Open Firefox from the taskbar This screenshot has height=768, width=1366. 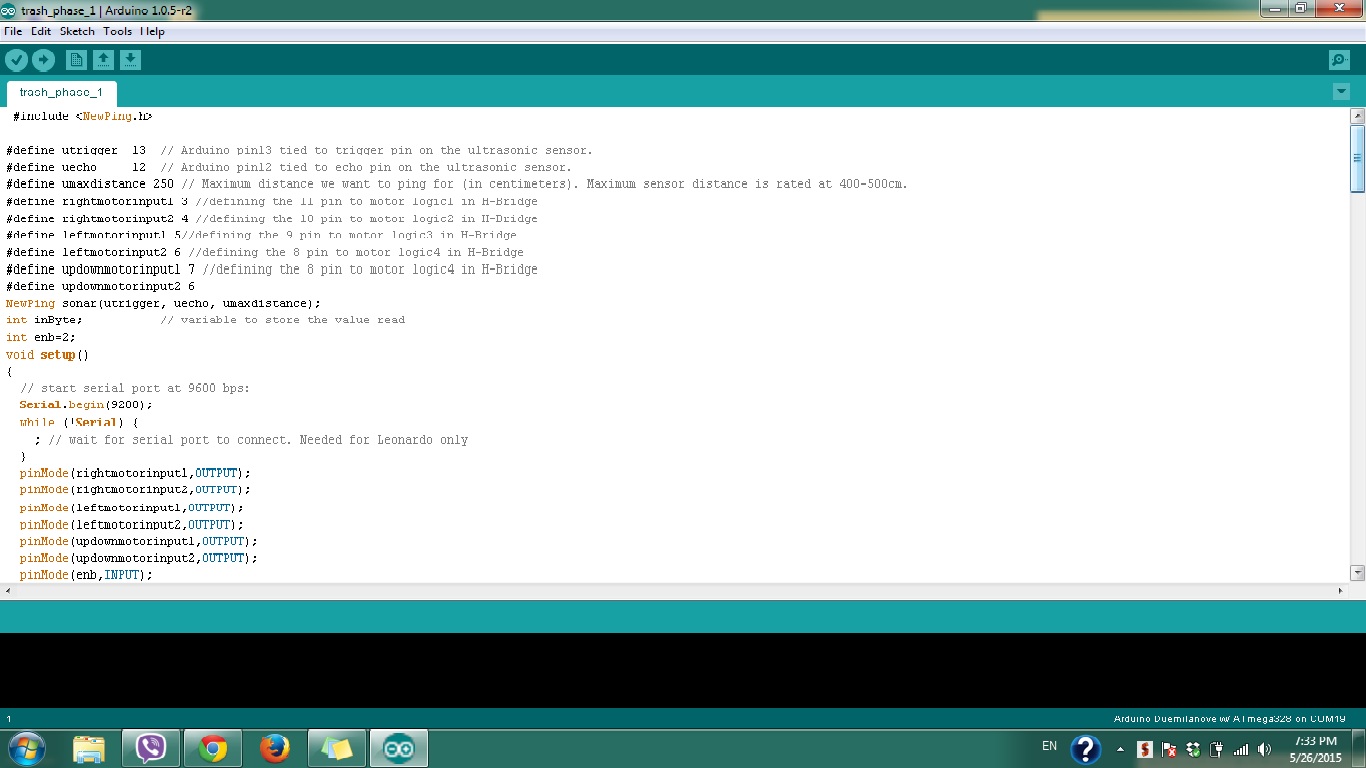[x=274, y=748]
